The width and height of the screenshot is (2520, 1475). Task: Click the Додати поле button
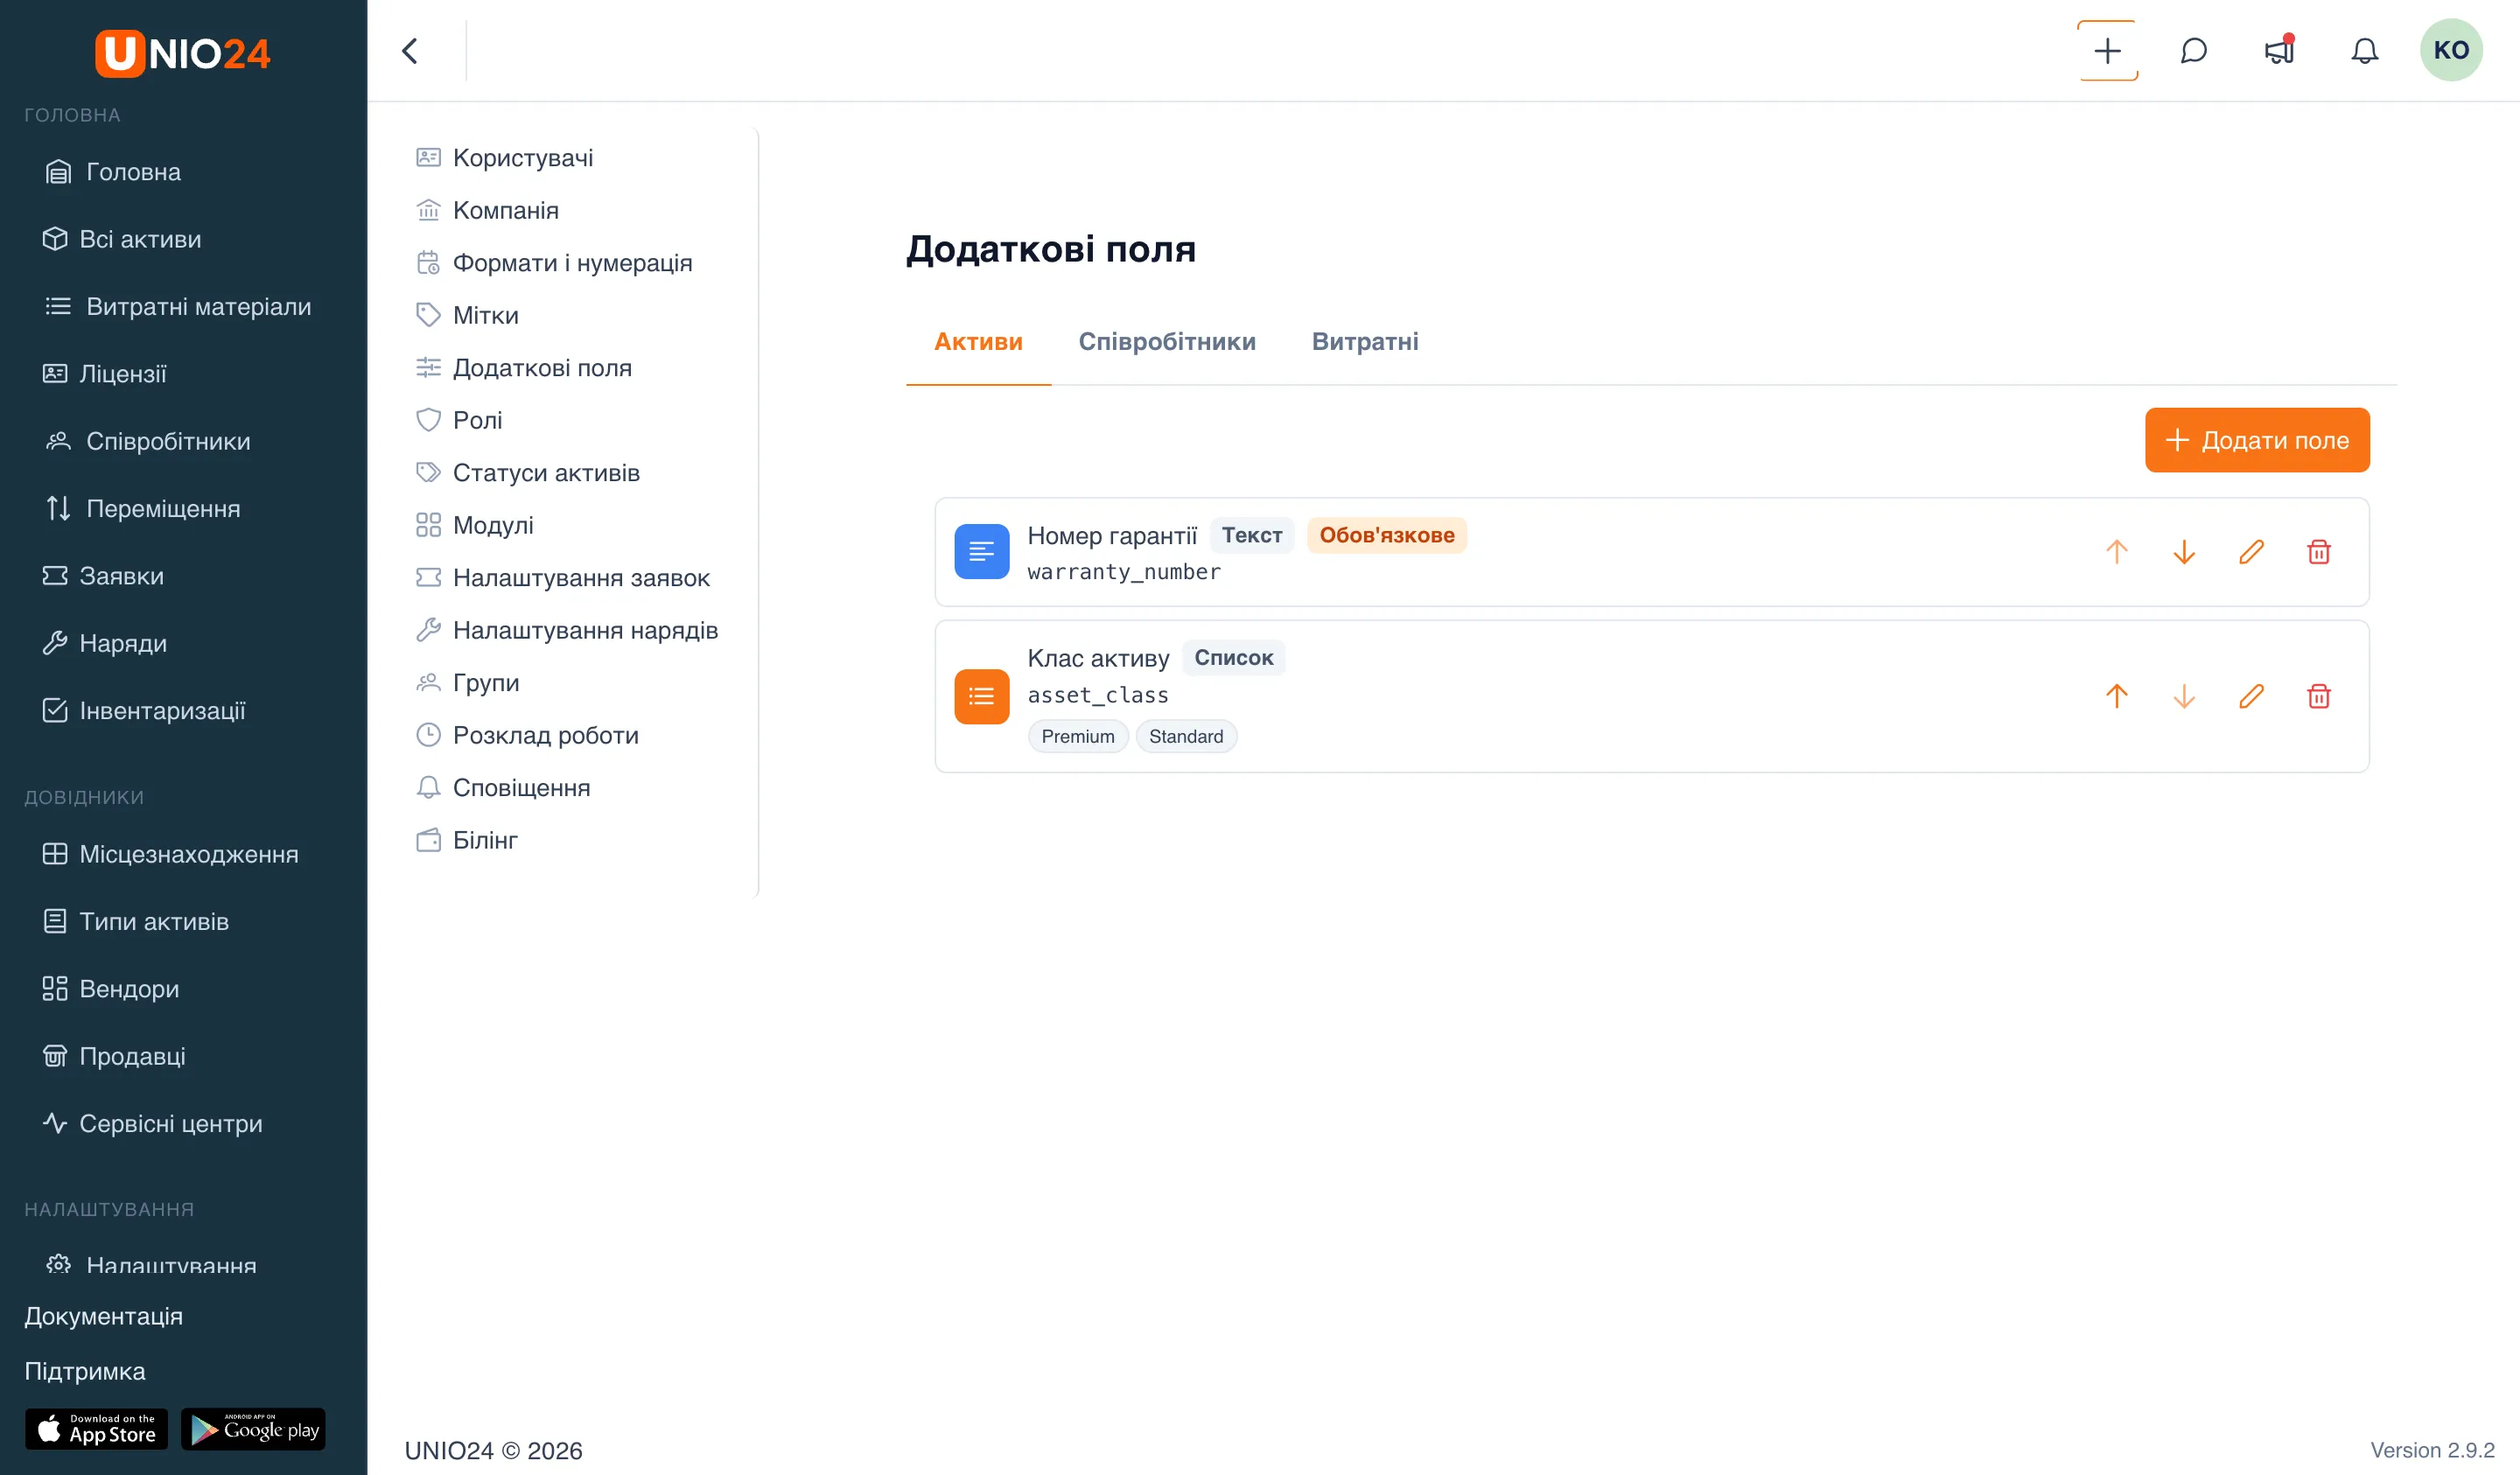pos(2257,440)
